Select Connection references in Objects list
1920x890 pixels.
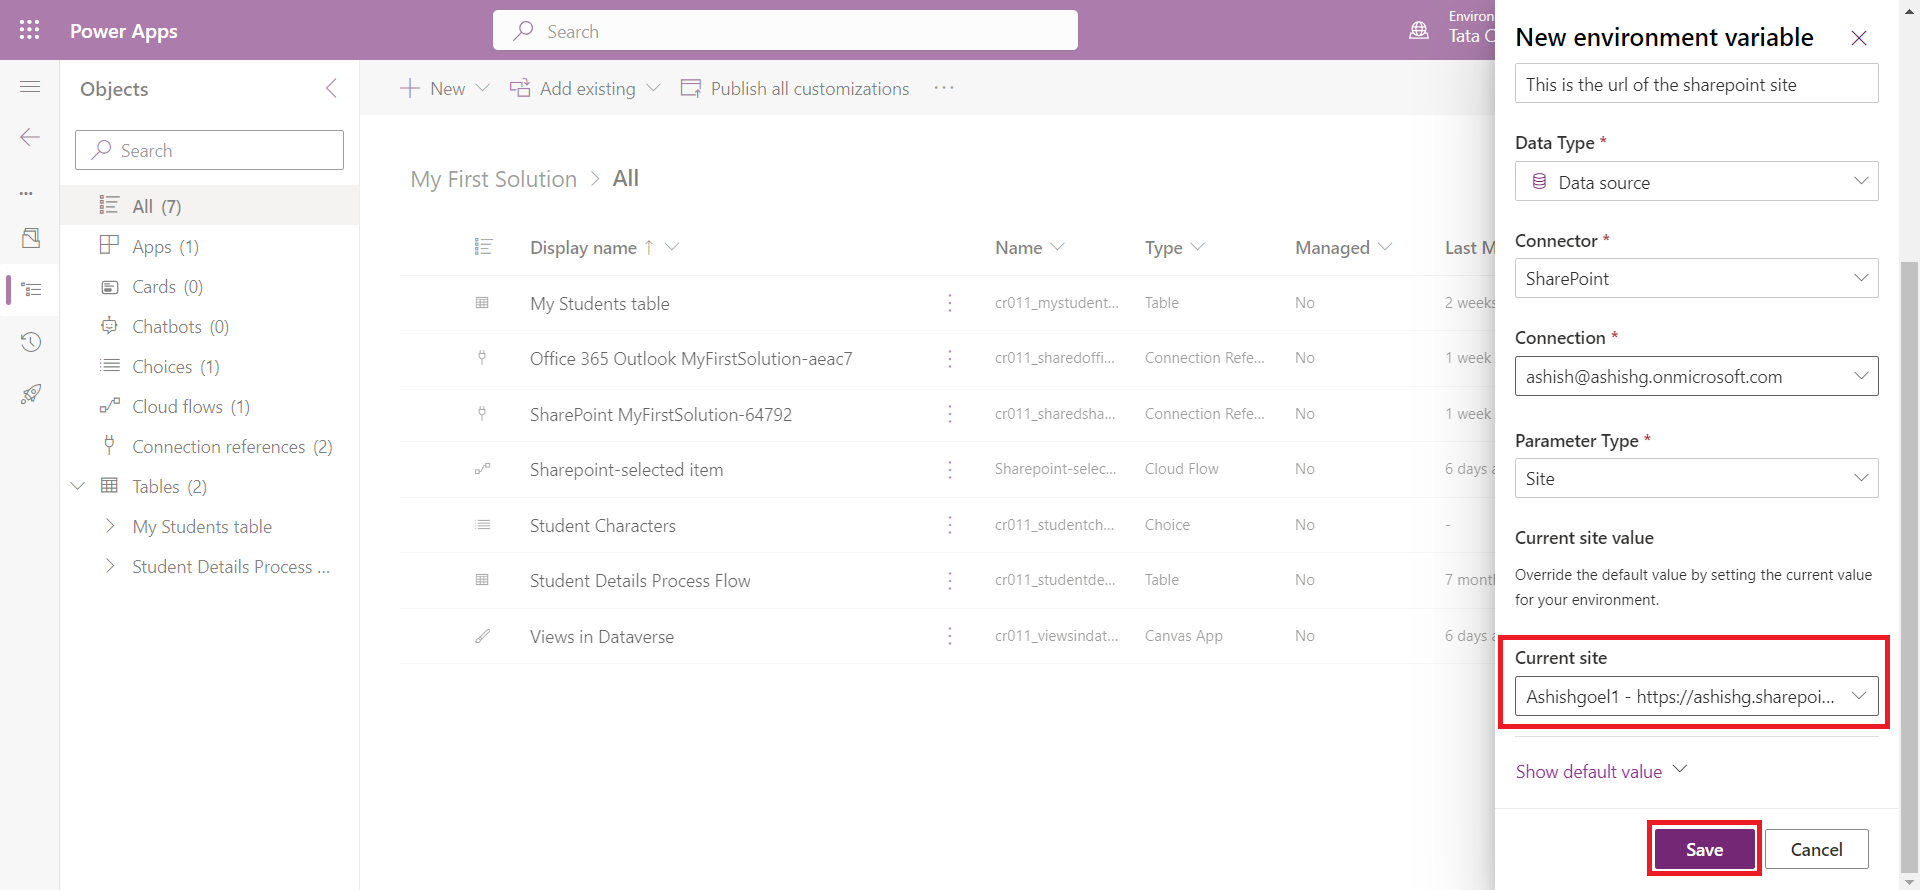[x=218, y=446]
